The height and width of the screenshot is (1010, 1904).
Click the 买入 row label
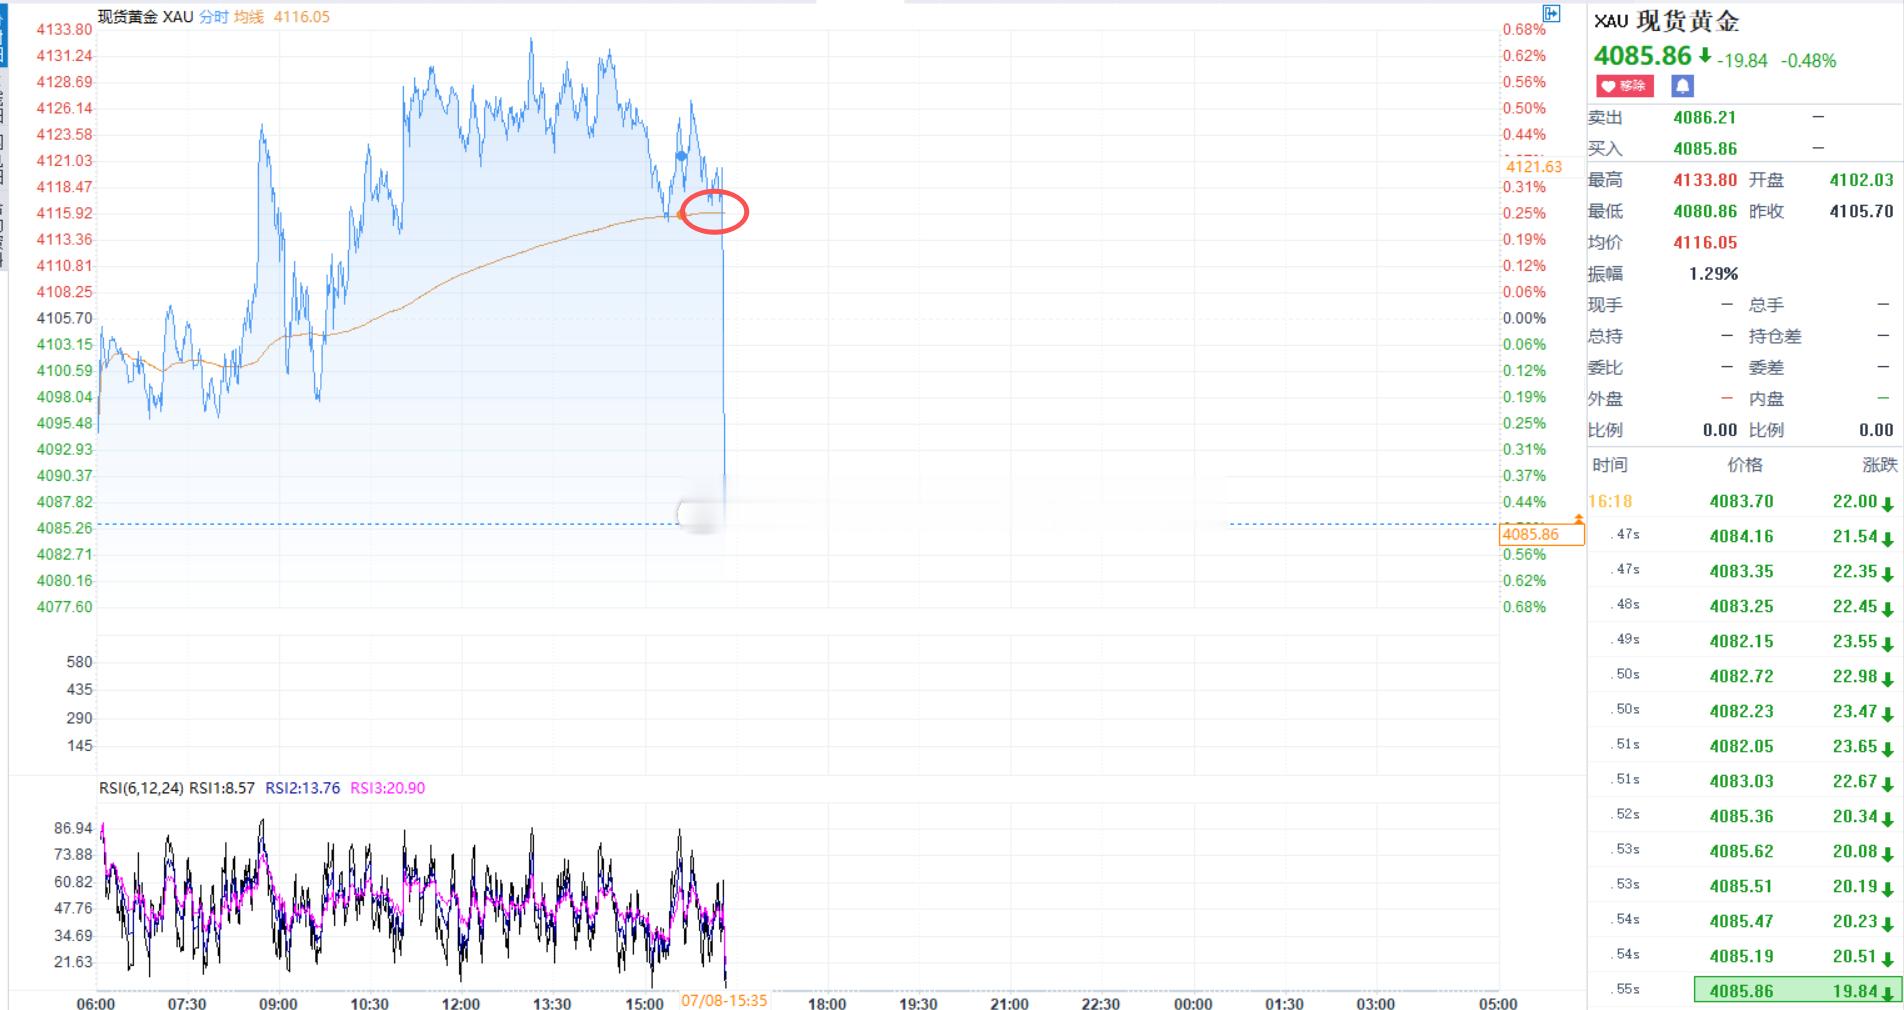coord(1605,149)
